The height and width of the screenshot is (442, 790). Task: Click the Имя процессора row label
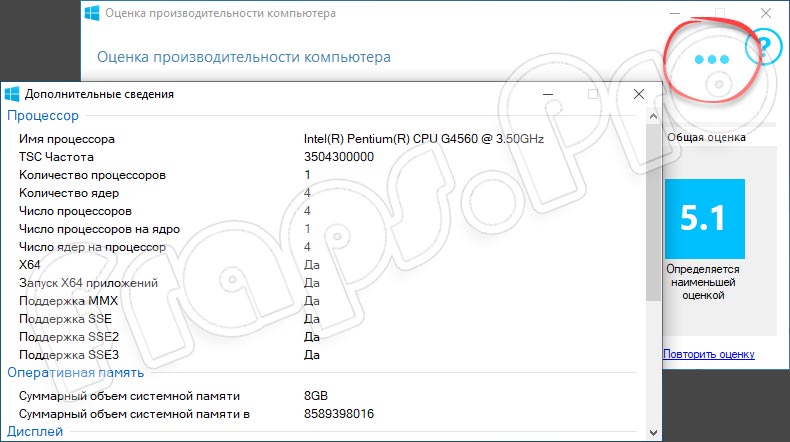[67, 139]
